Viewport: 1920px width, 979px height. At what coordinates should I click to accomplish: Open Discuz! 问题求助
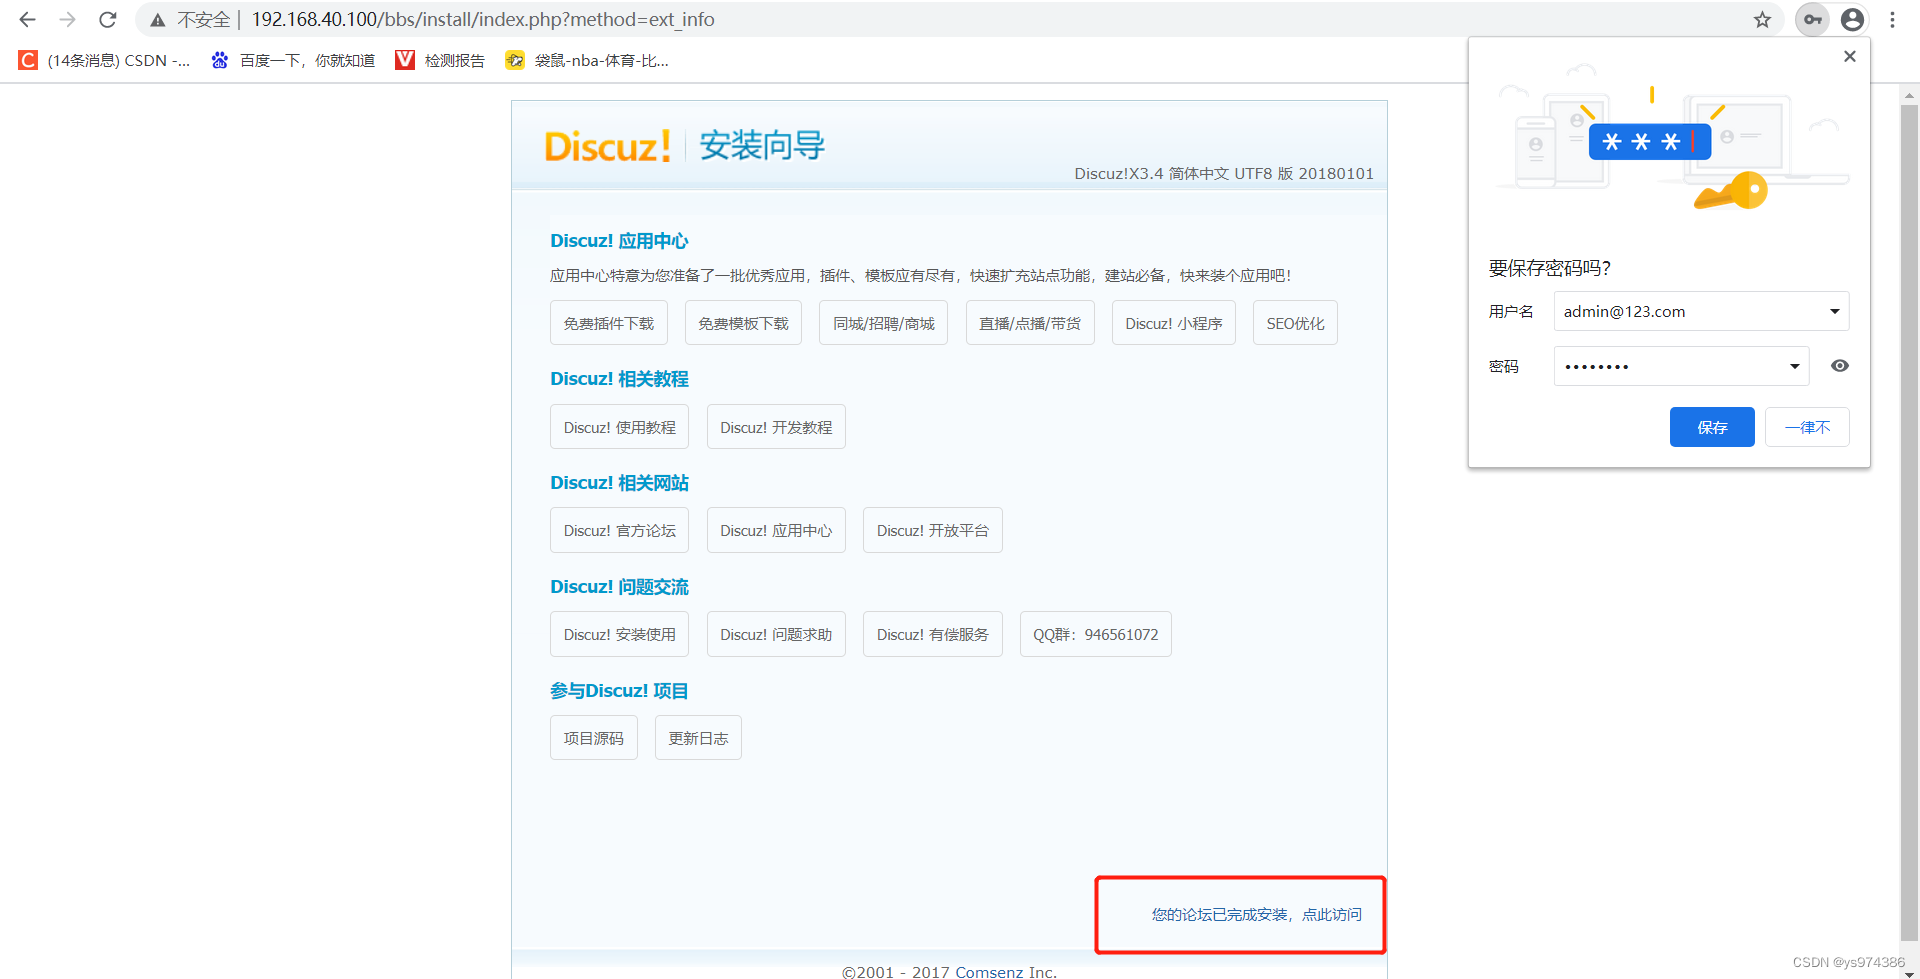776,634
